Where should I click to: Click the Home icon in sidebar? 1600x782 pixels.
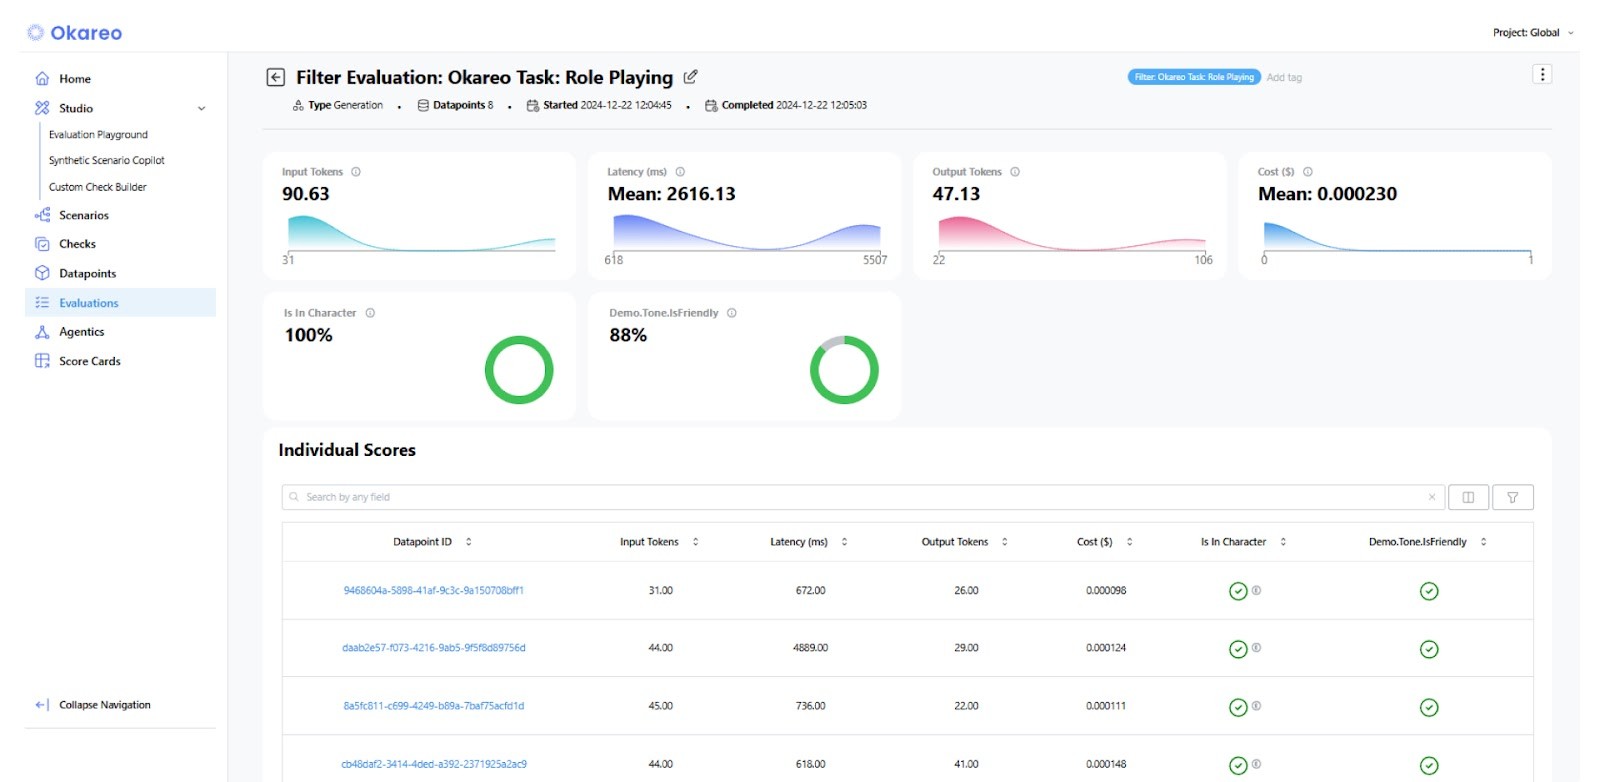coord(42,78)
